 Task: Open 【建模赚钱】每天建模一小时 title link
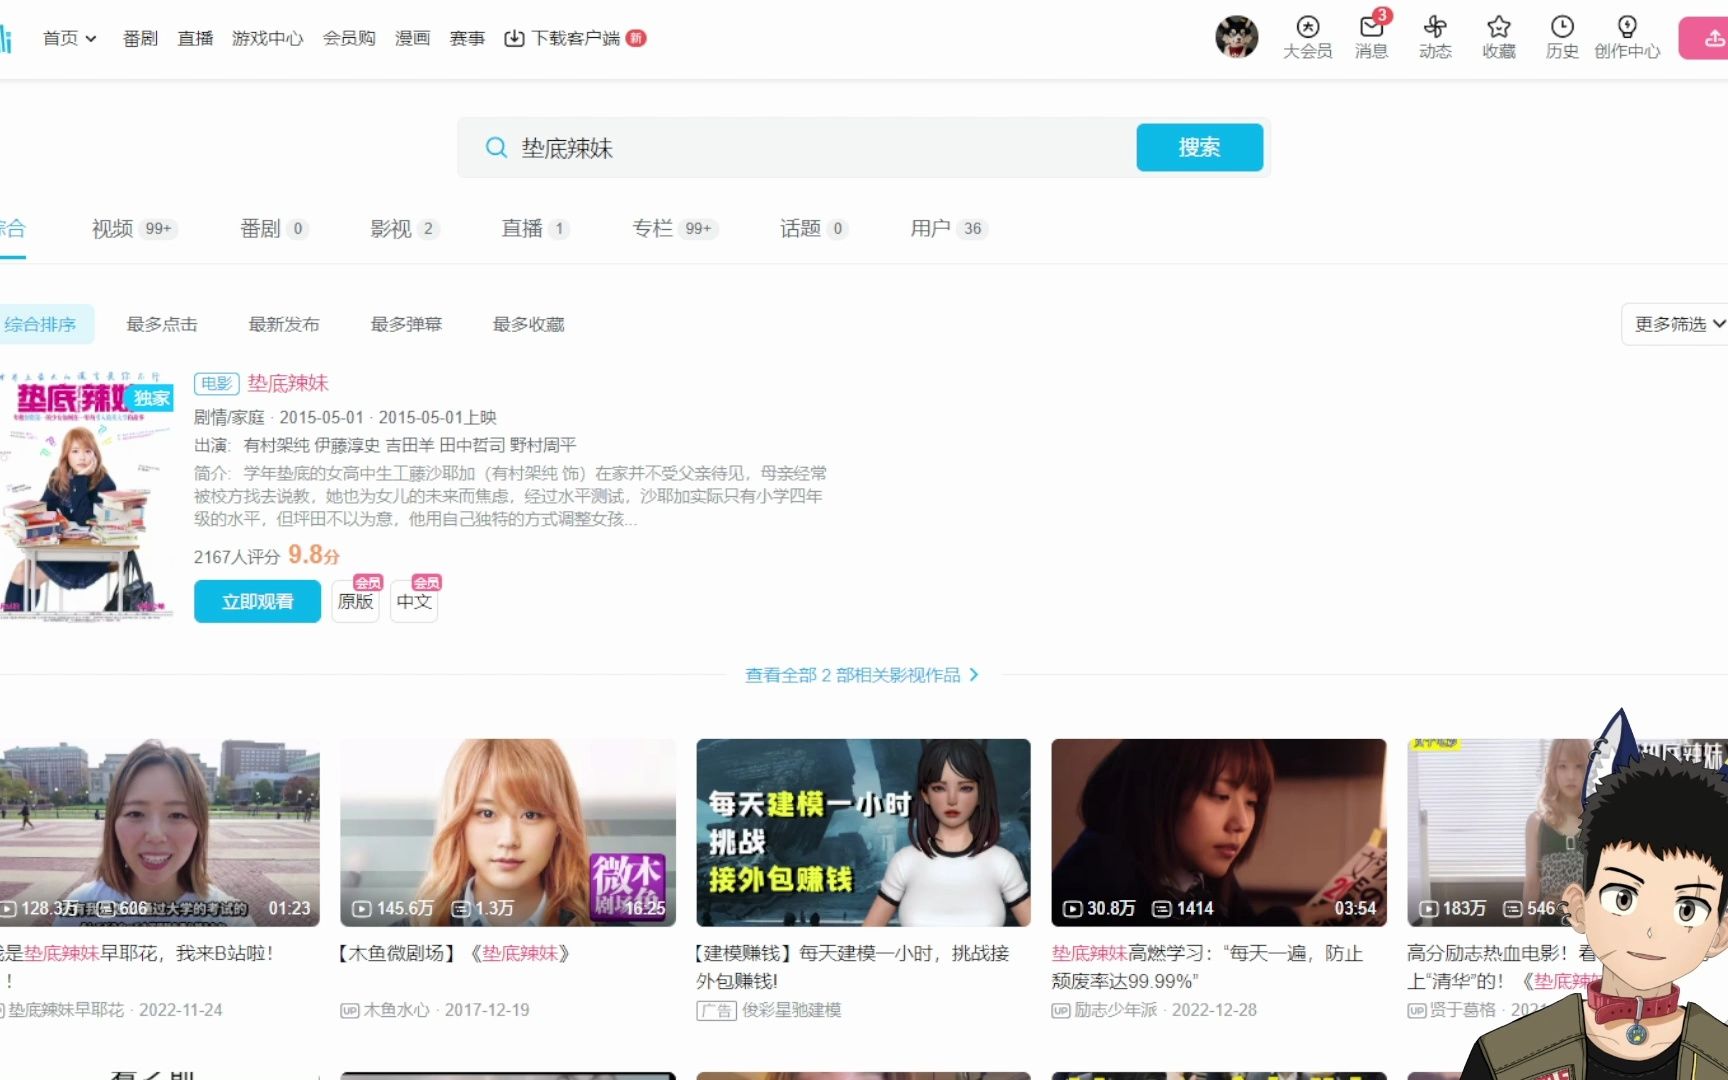pyautogui.click(x=852, y=967)
